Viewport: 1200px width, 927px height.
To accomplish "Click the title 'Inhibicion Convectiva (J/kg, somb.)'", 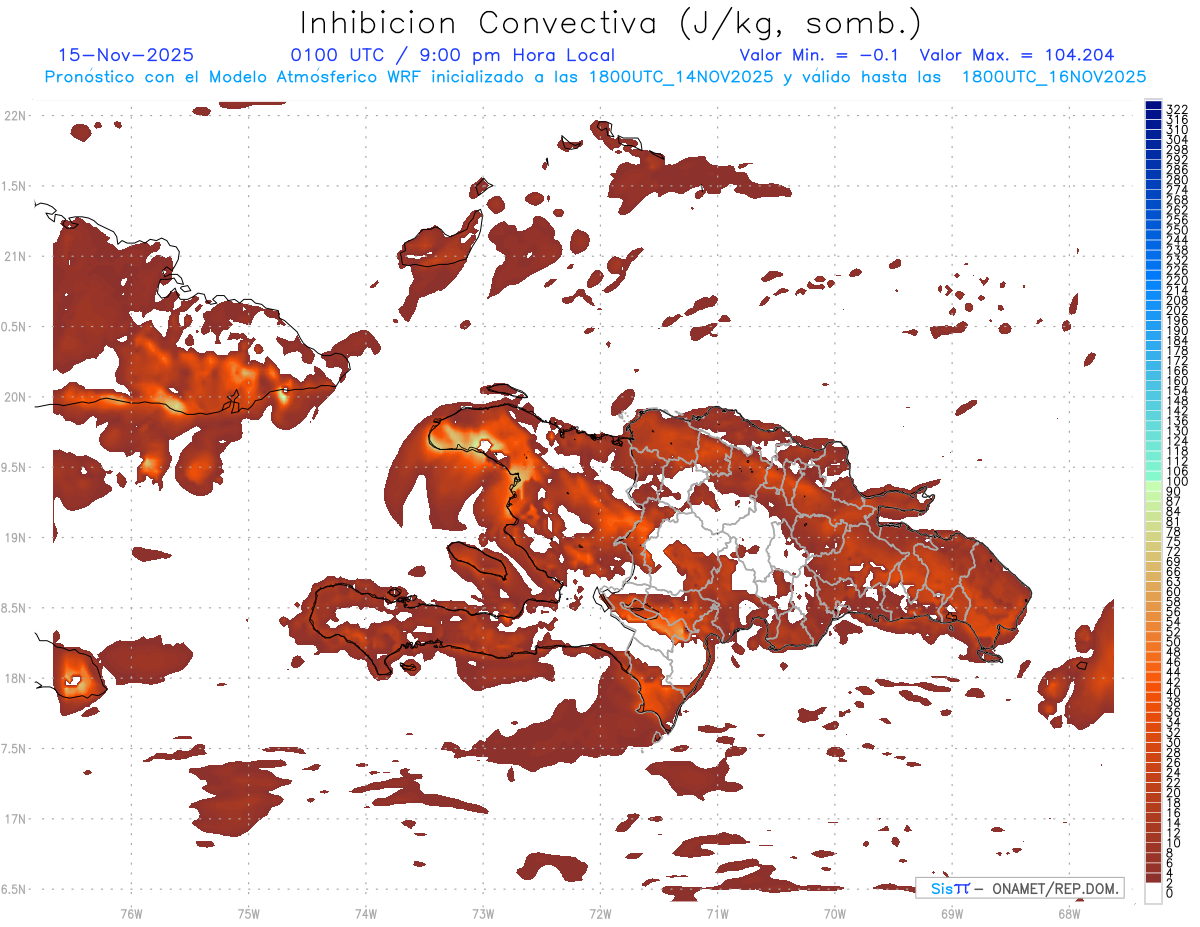I will pos(610,24).
